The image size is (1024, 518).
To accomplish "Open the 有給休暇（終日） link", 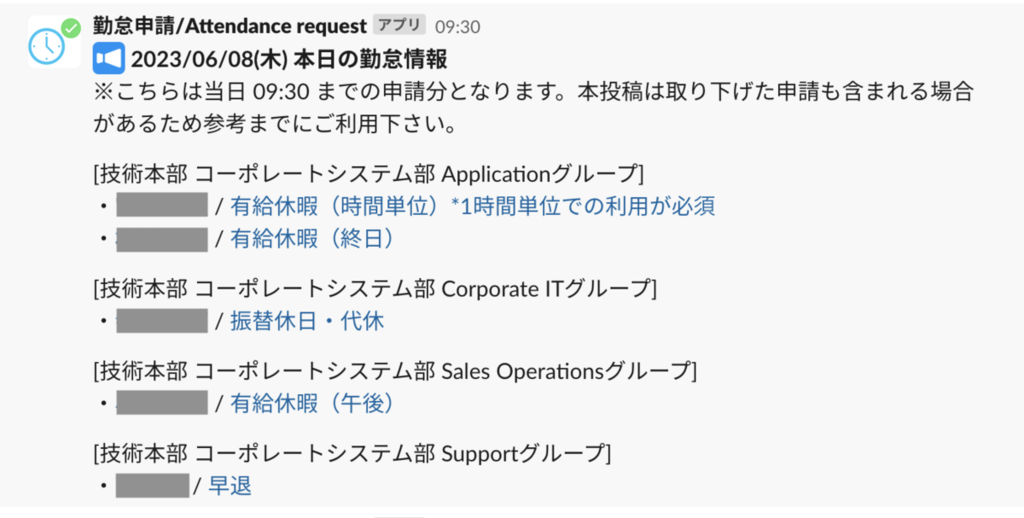I will click(312, 239).
